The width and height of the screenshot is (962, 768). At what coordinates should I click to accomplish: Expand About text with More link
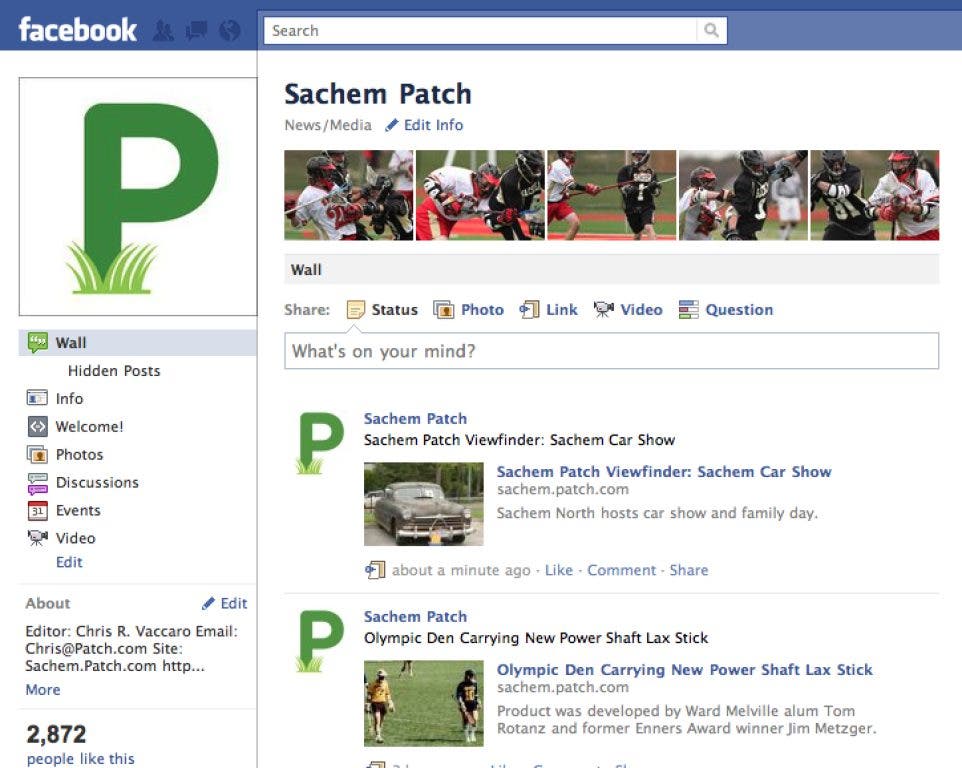(x=43, y=689)
